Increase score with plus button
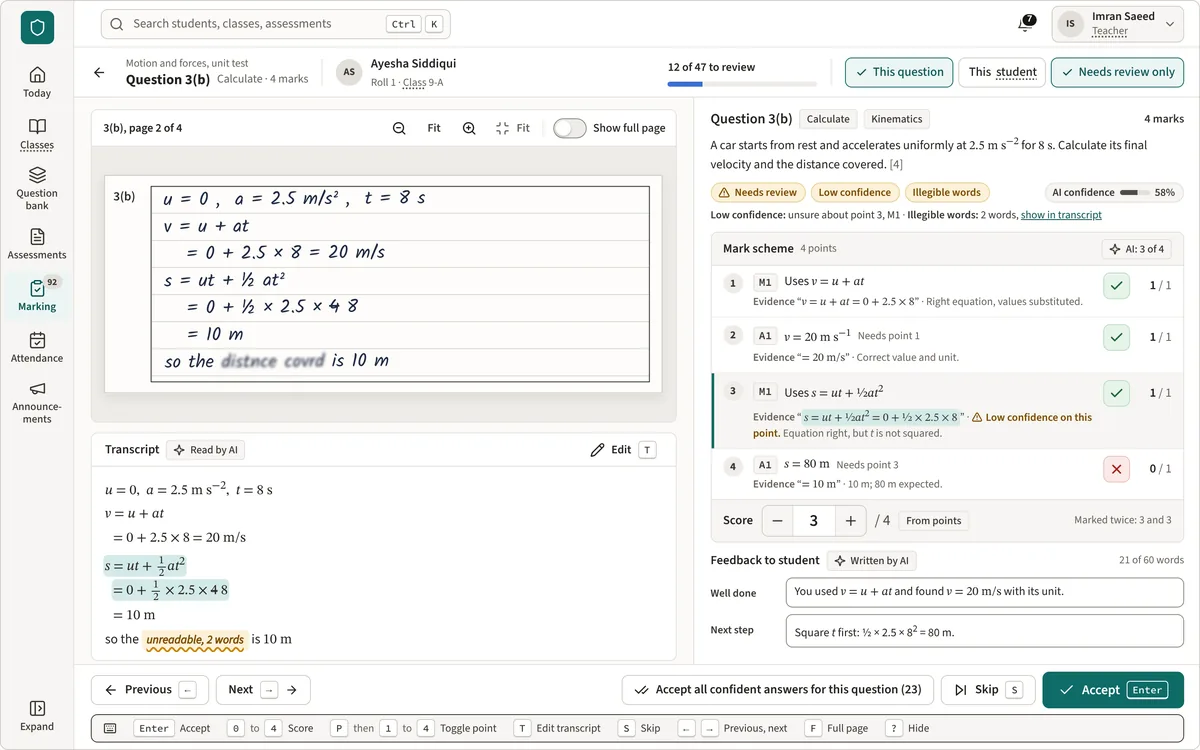The height and width of the screenshot is (750, 1200). [x=850, y=520]
